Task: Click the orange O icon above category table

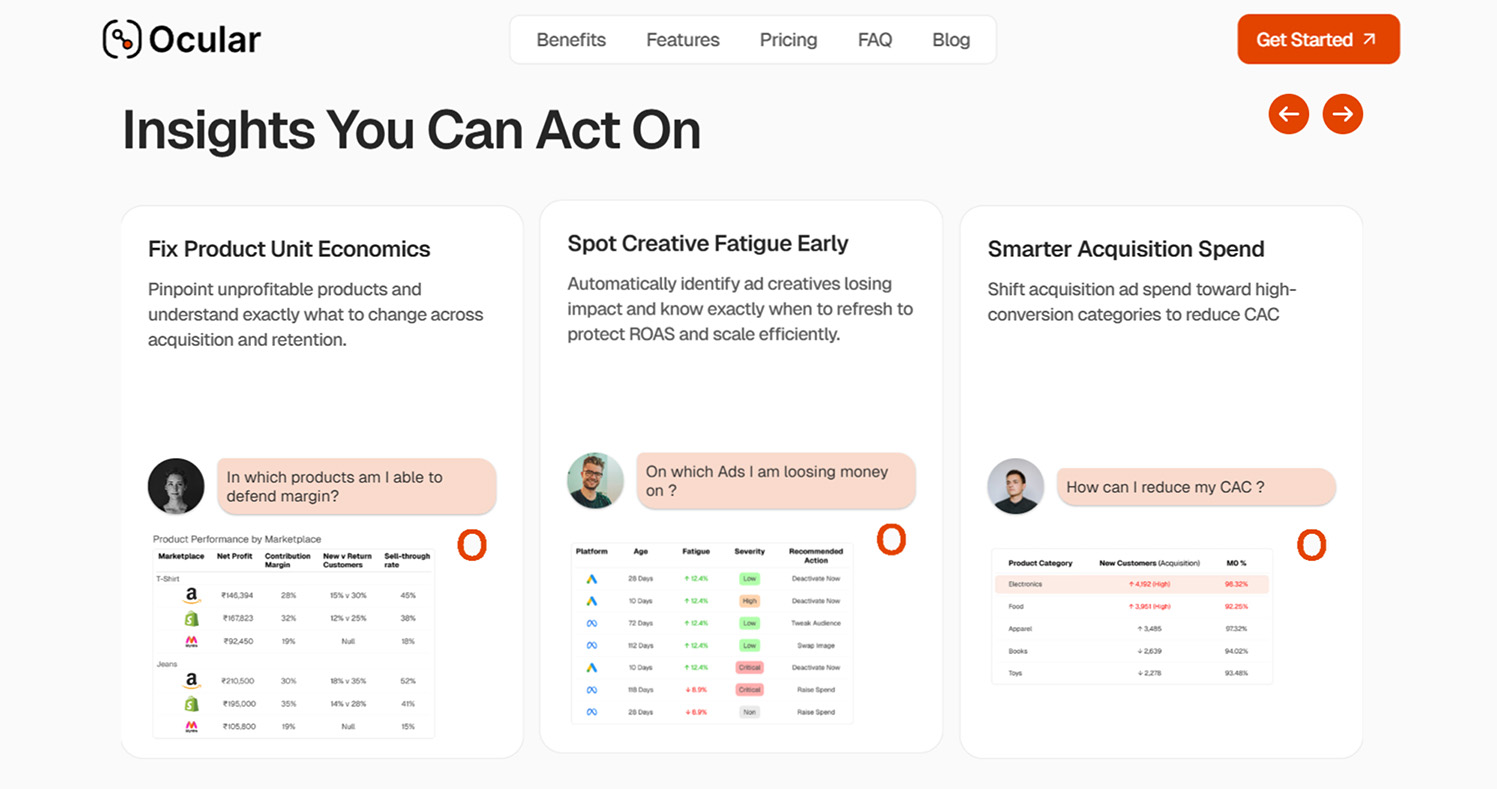Action: click(x=1311, y=545)
